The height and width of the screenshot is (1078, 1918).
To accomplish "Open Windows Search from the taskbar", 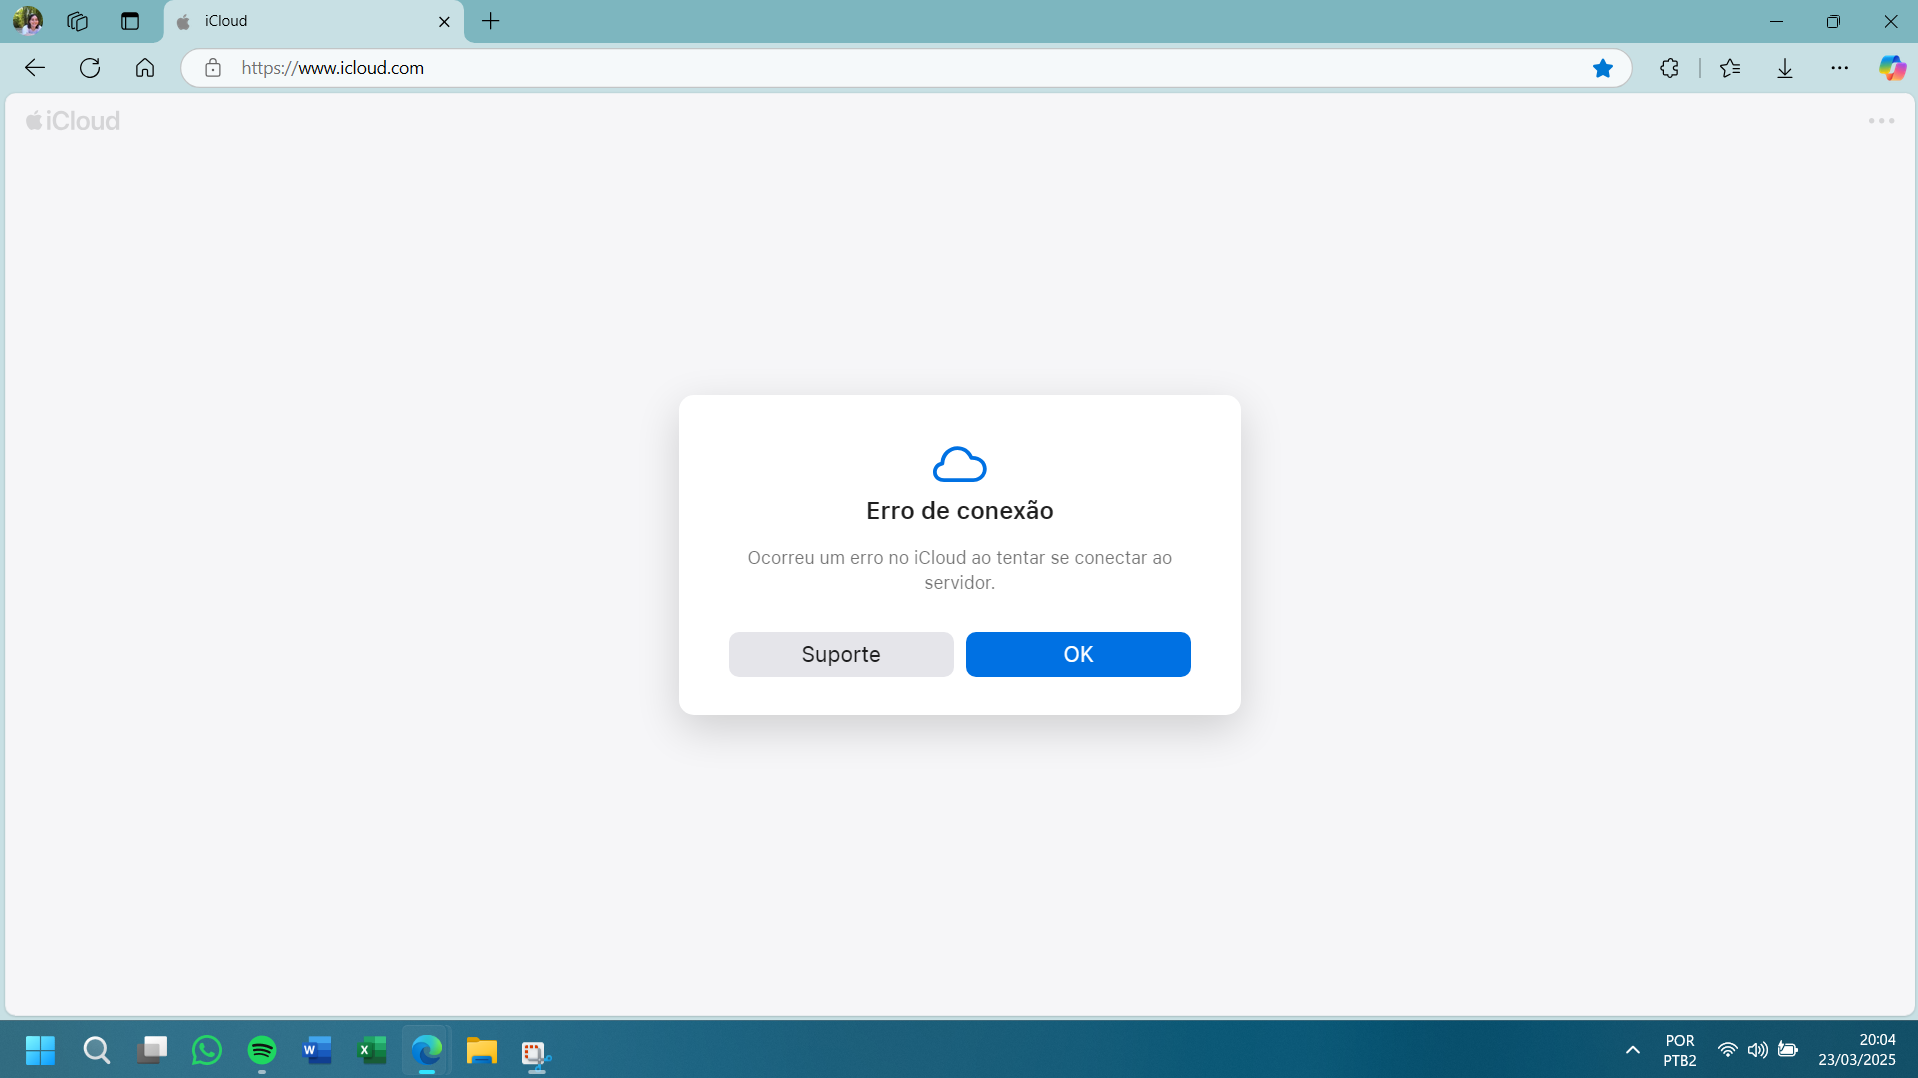I will (96, 1051).
